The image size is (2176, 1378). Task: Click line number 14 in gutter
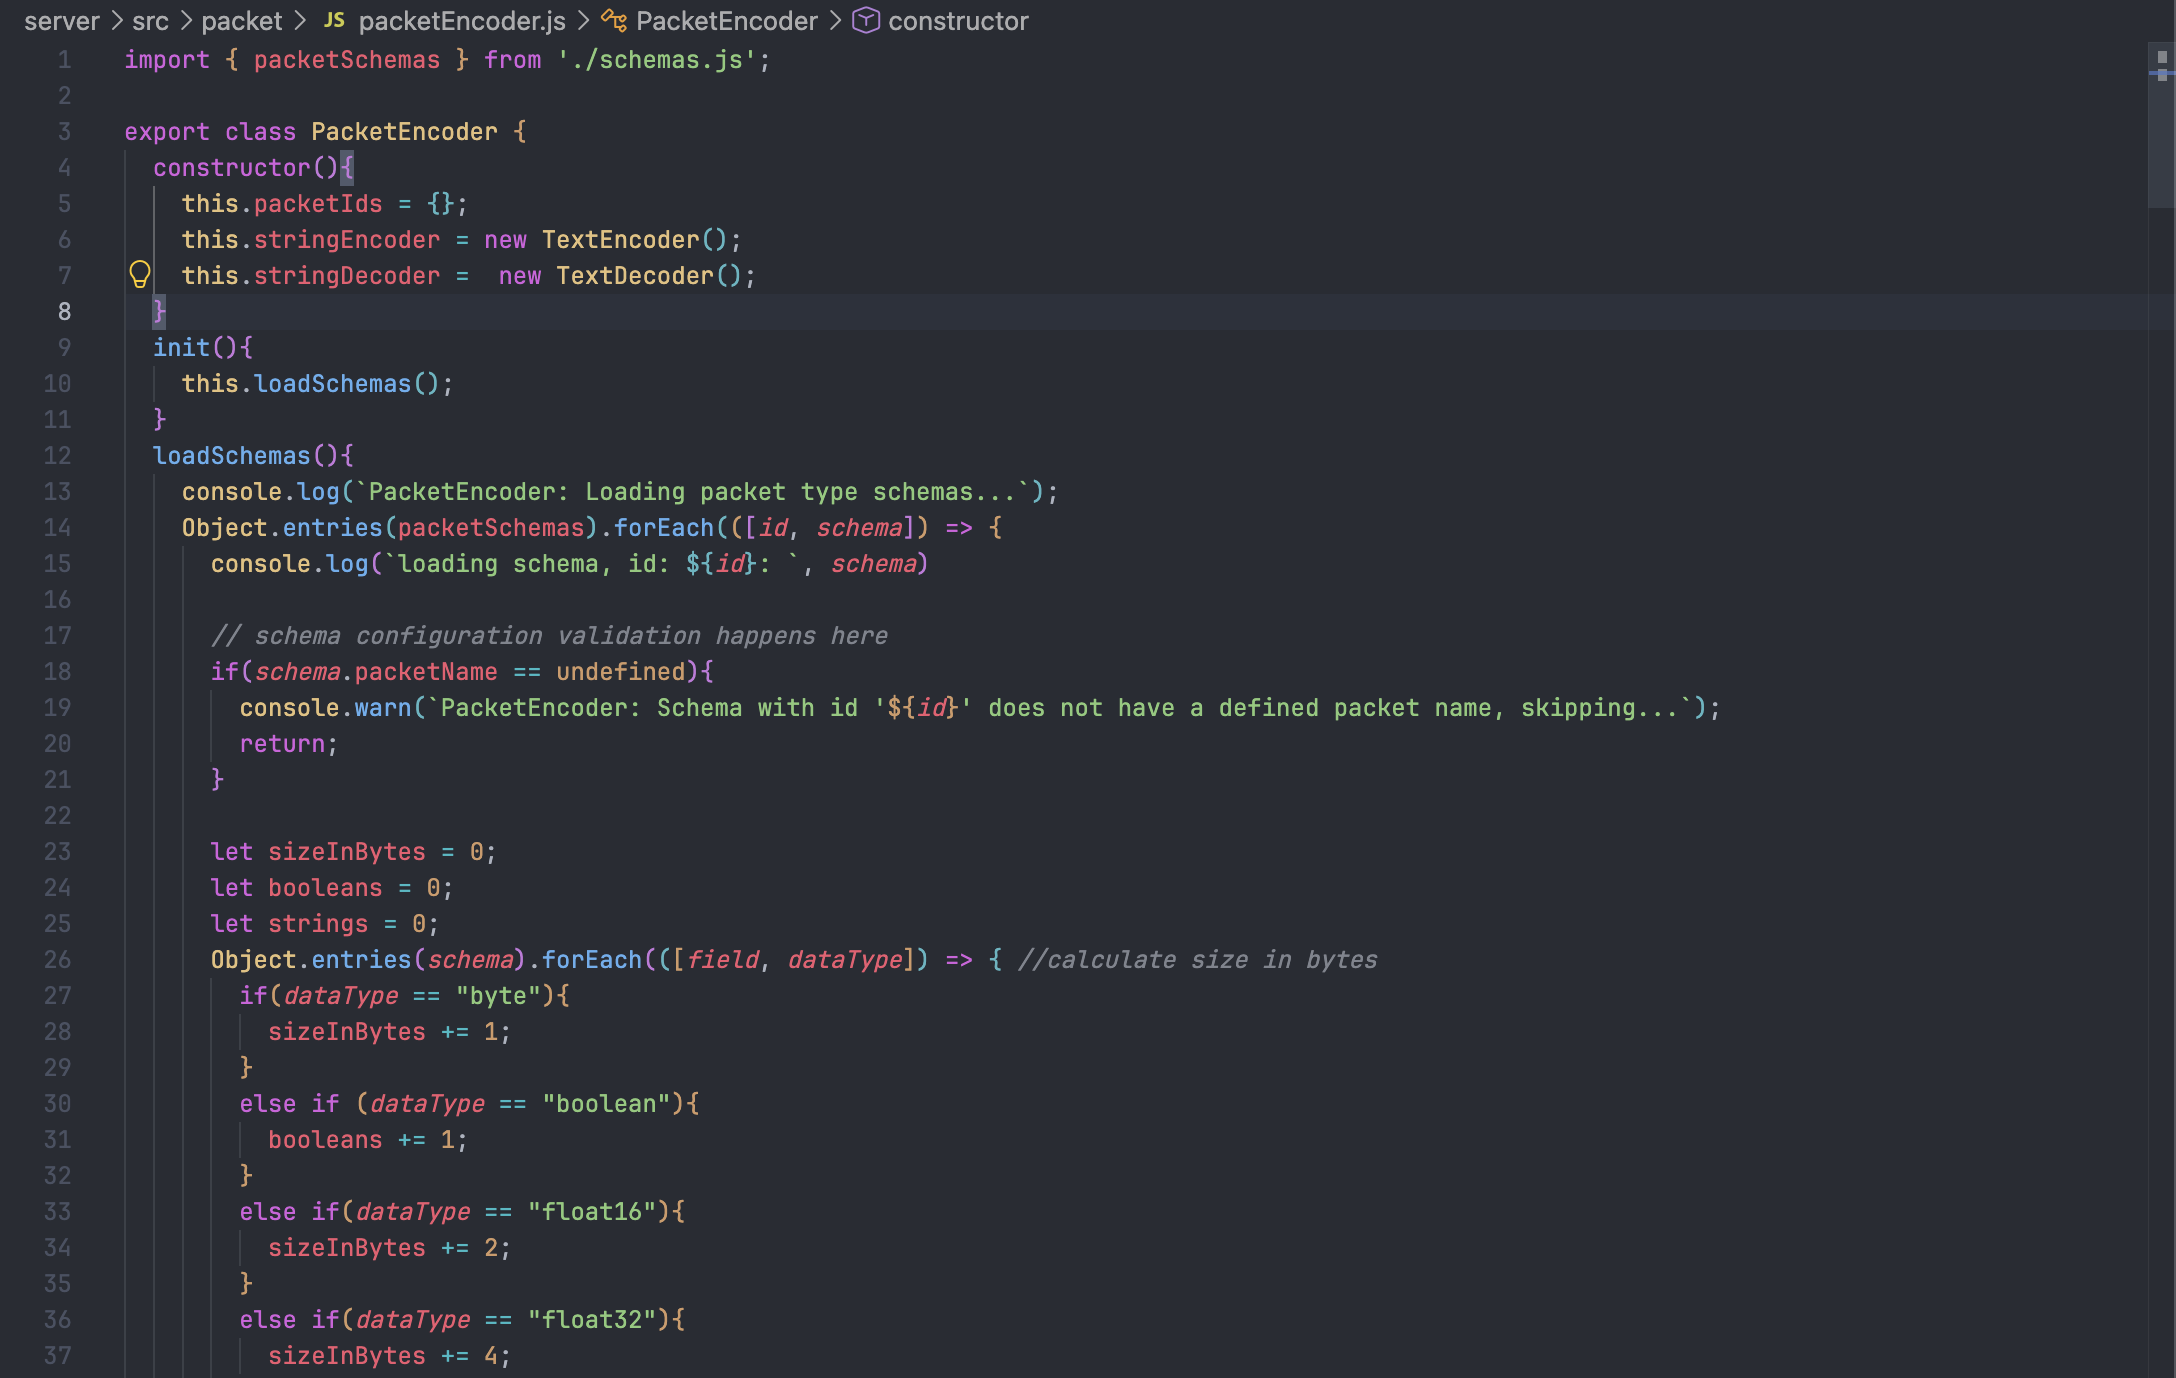point(57,528)
